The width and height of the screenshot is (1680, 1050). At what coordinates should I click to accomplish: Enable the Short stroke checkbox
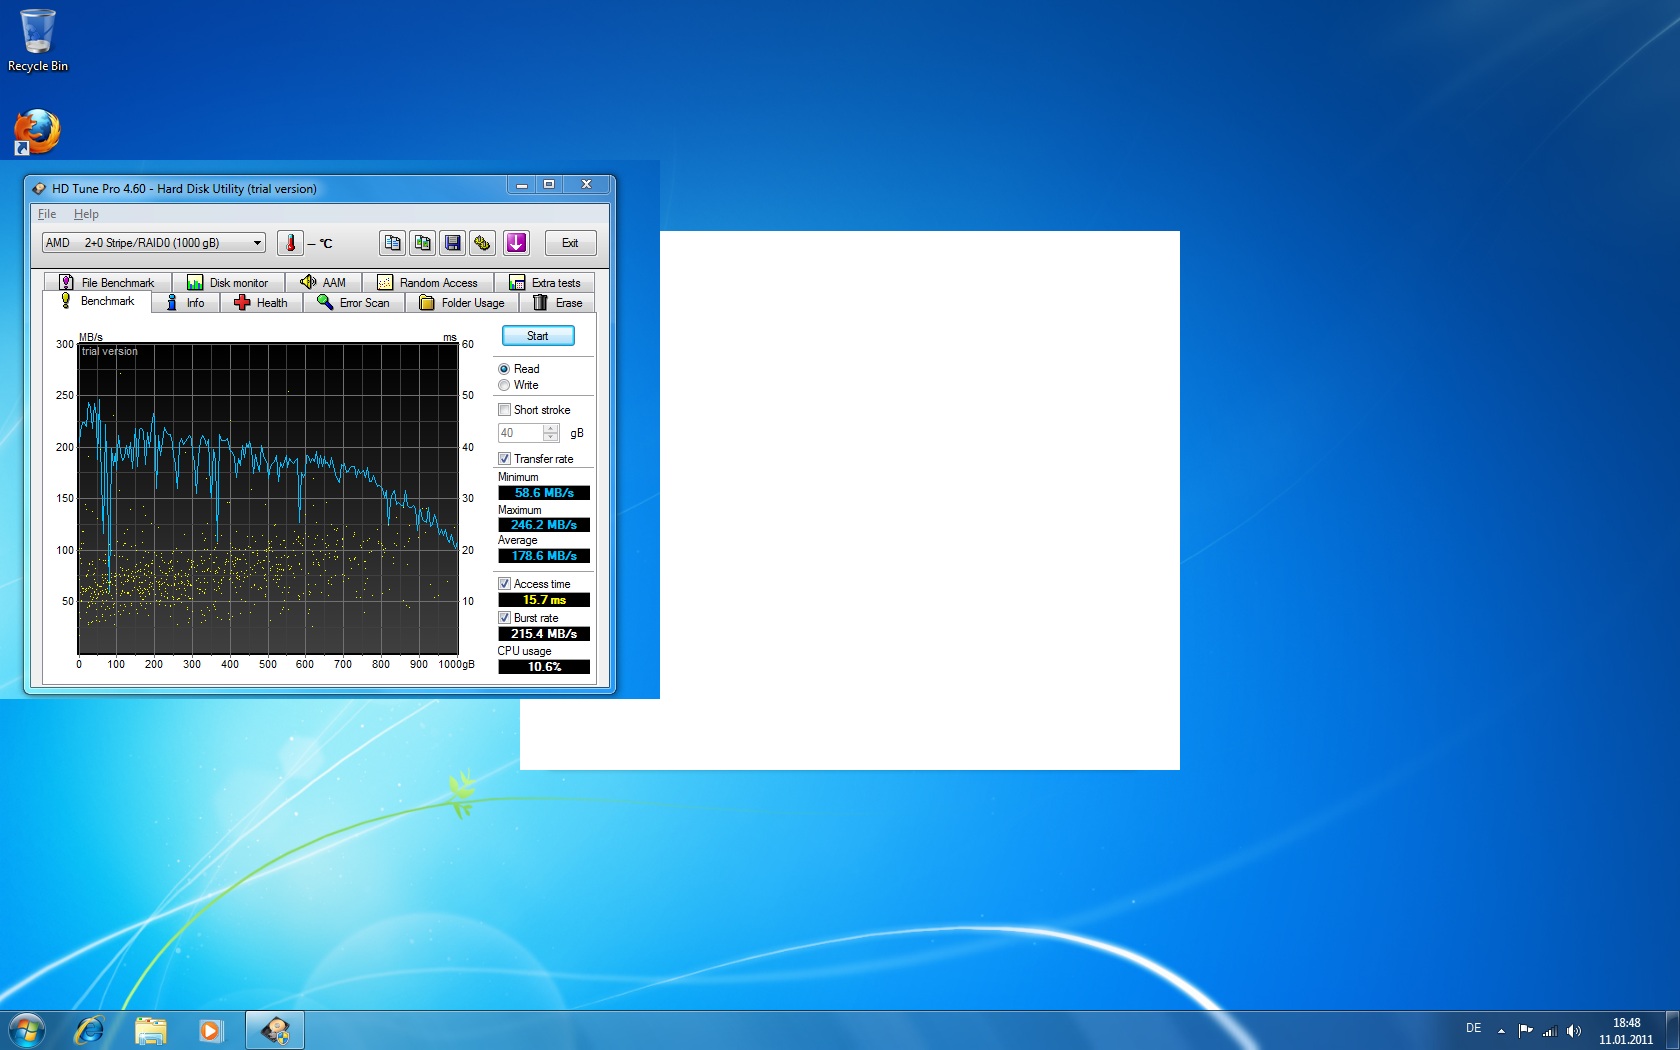[505, 410]
